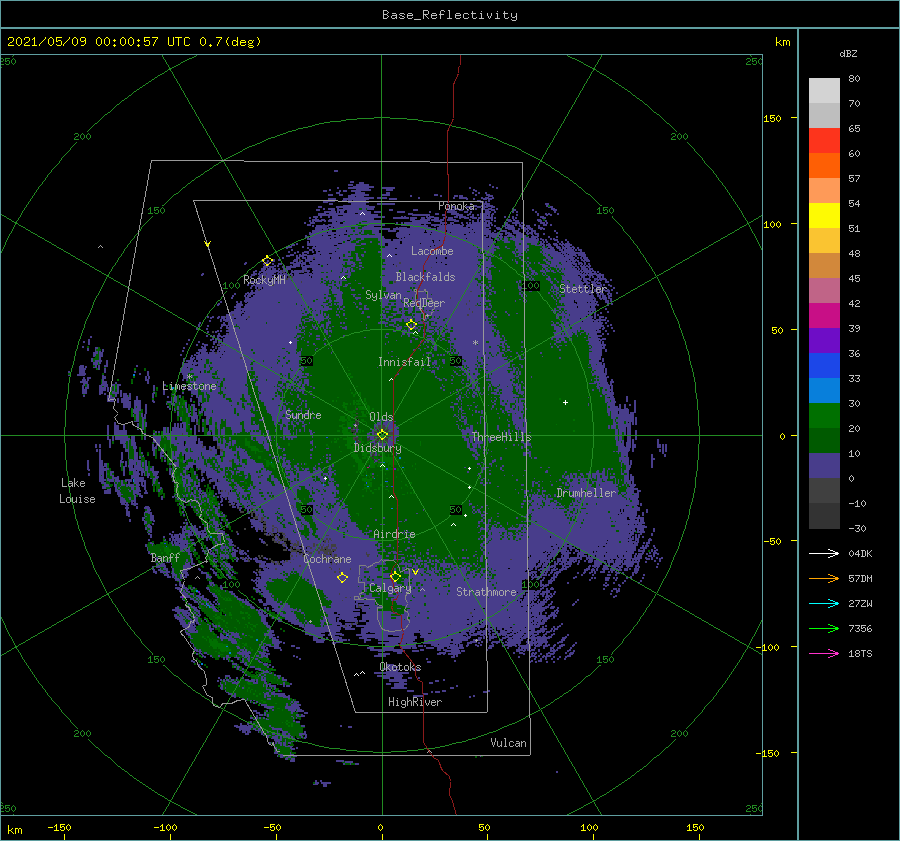
Task: Click the Base_Reflectivity title
Action: [x=450, y=15]
